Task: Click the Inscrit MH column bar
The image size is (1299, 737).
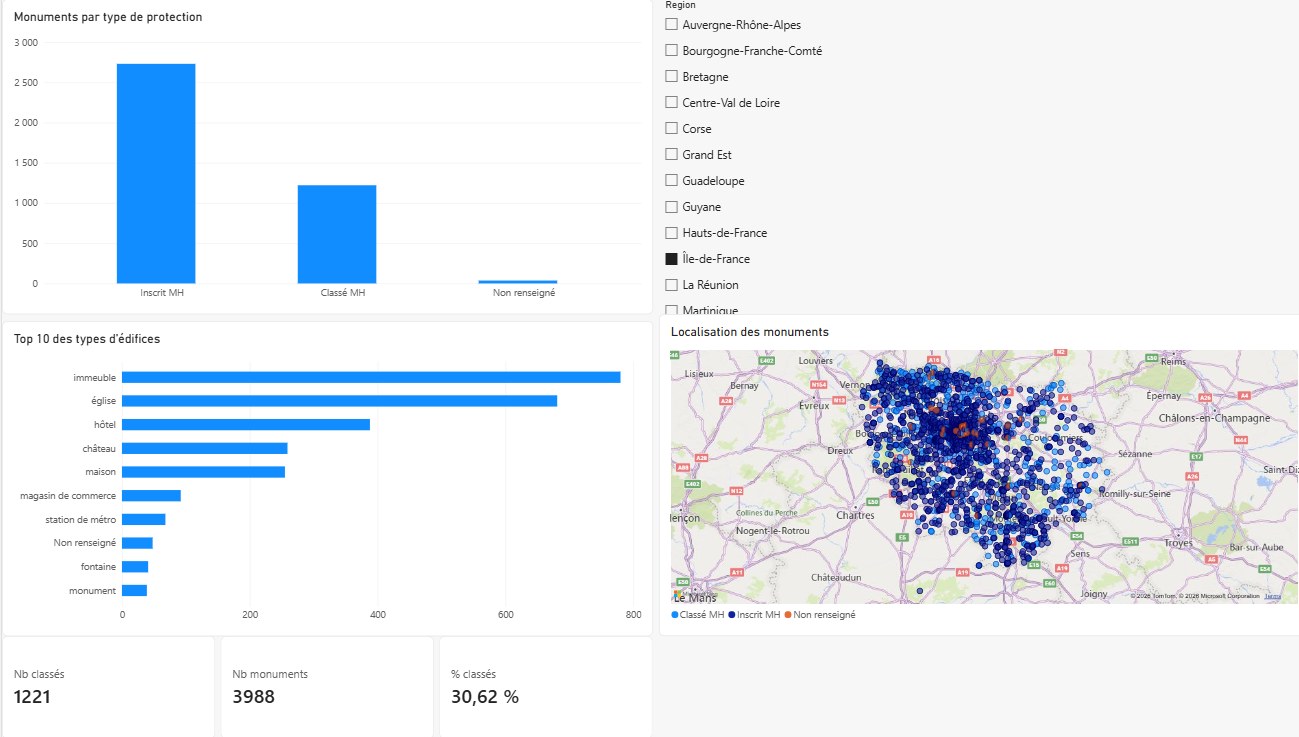Action: tap(156, 173)
